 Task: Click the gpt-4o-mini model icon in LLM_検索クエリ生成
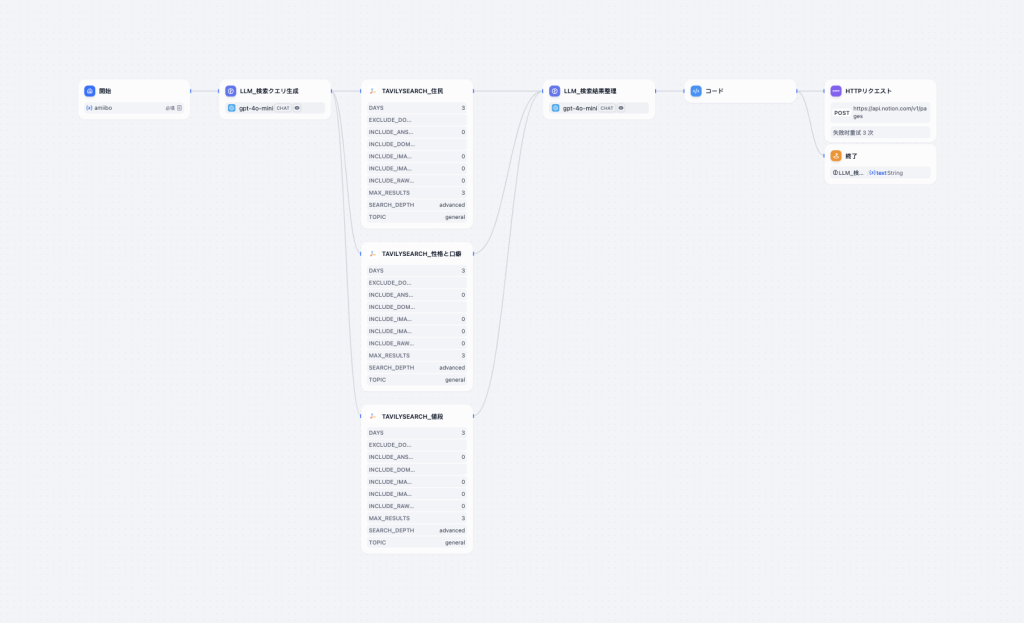[232, 108]
